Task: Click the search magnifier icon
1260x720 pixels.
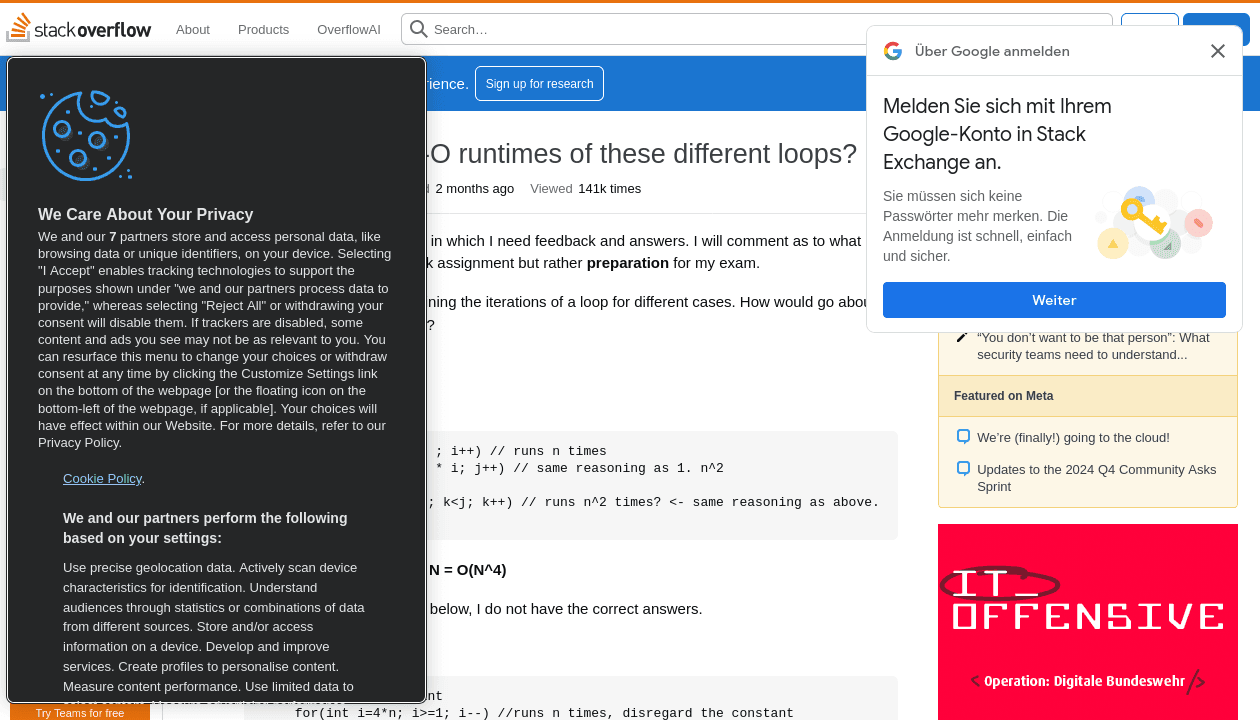Action: 418,29
